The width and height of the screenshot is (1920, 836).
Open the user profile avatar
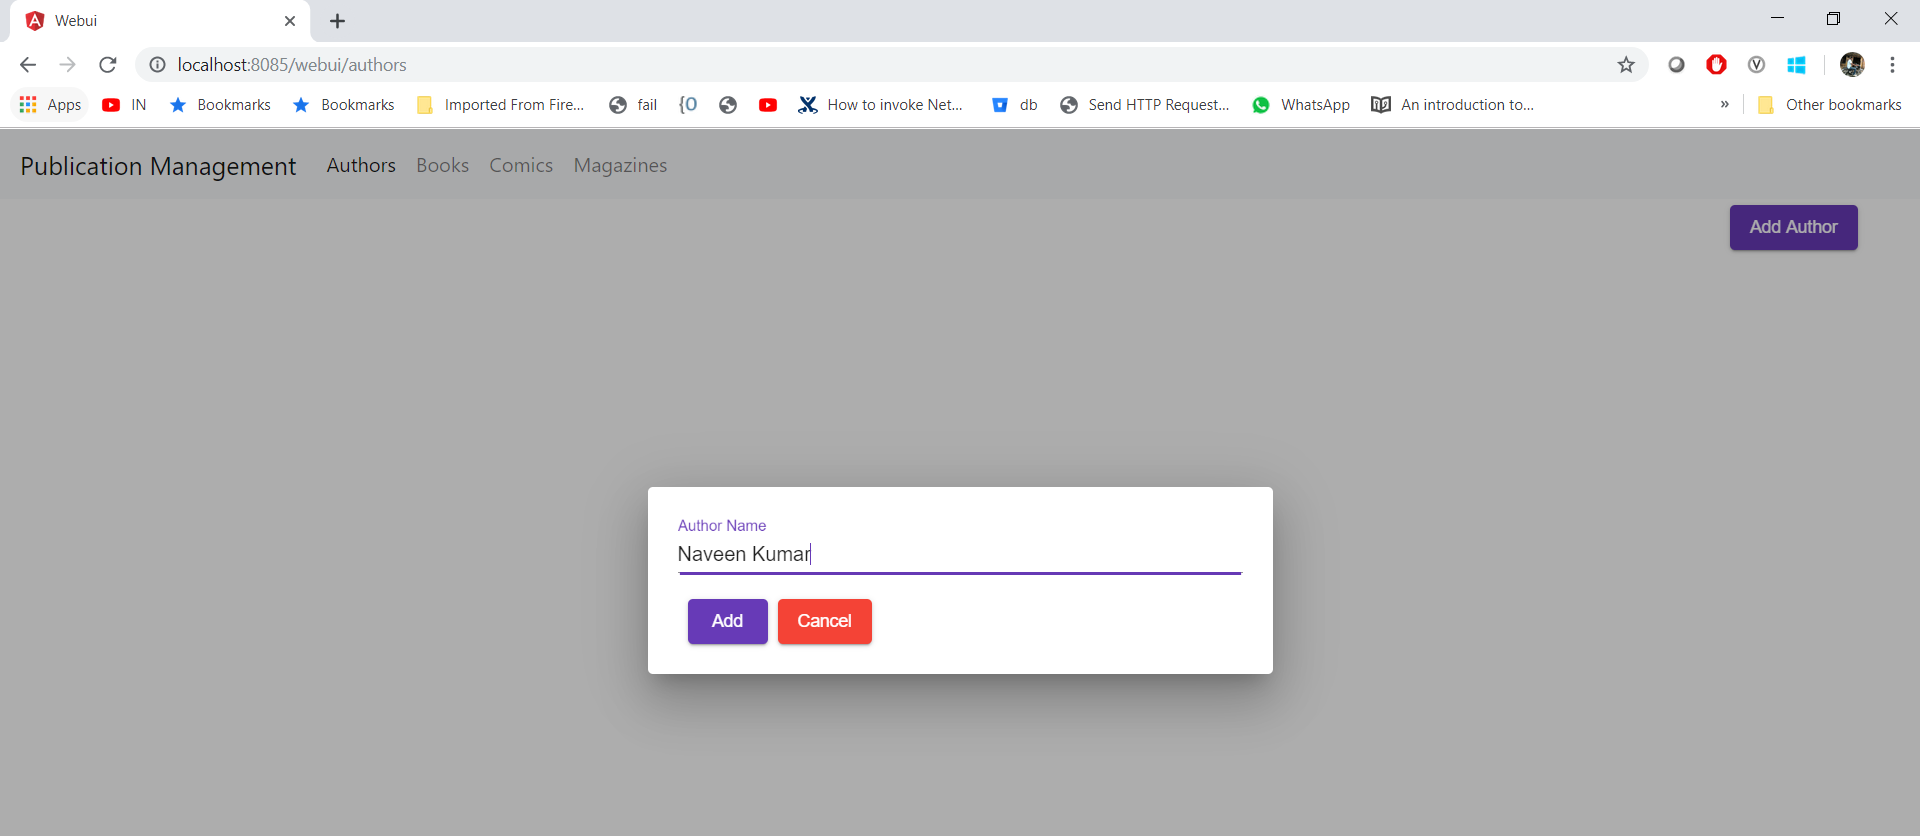[1852, 65]
